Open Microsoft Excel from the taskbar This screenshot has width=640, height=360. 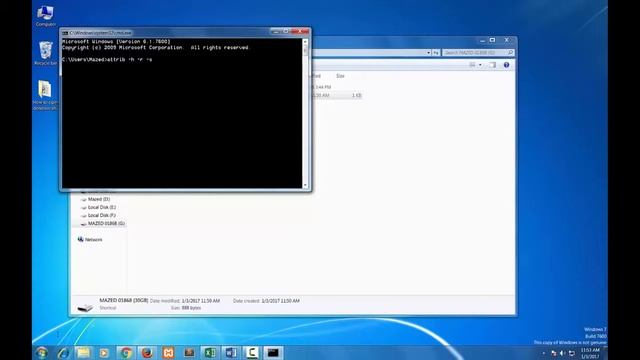(x=210, y=353)
